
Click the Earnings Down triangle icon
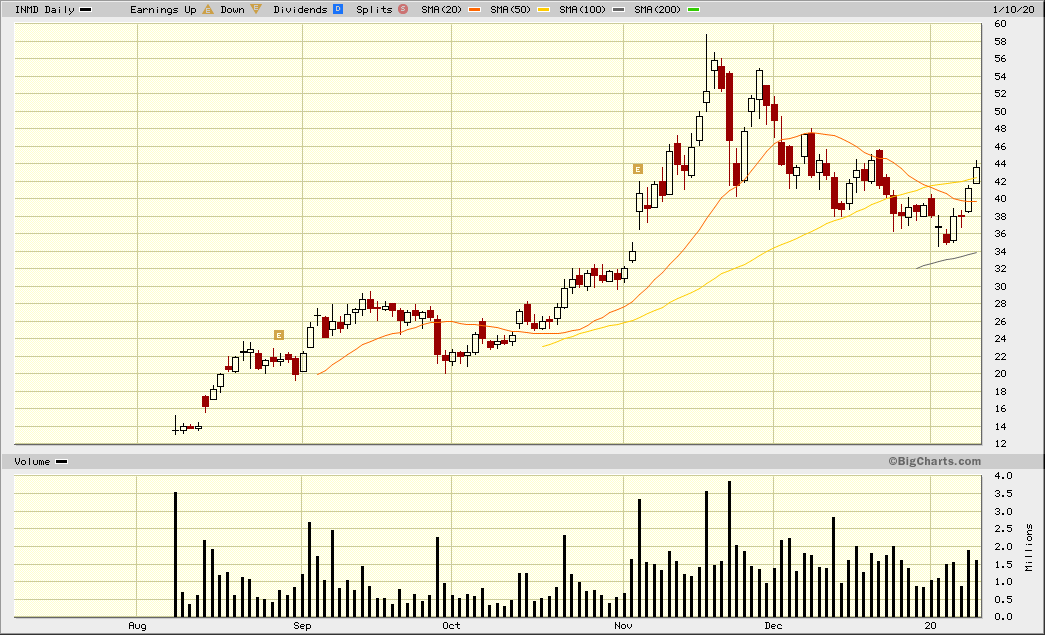point(256,9)
